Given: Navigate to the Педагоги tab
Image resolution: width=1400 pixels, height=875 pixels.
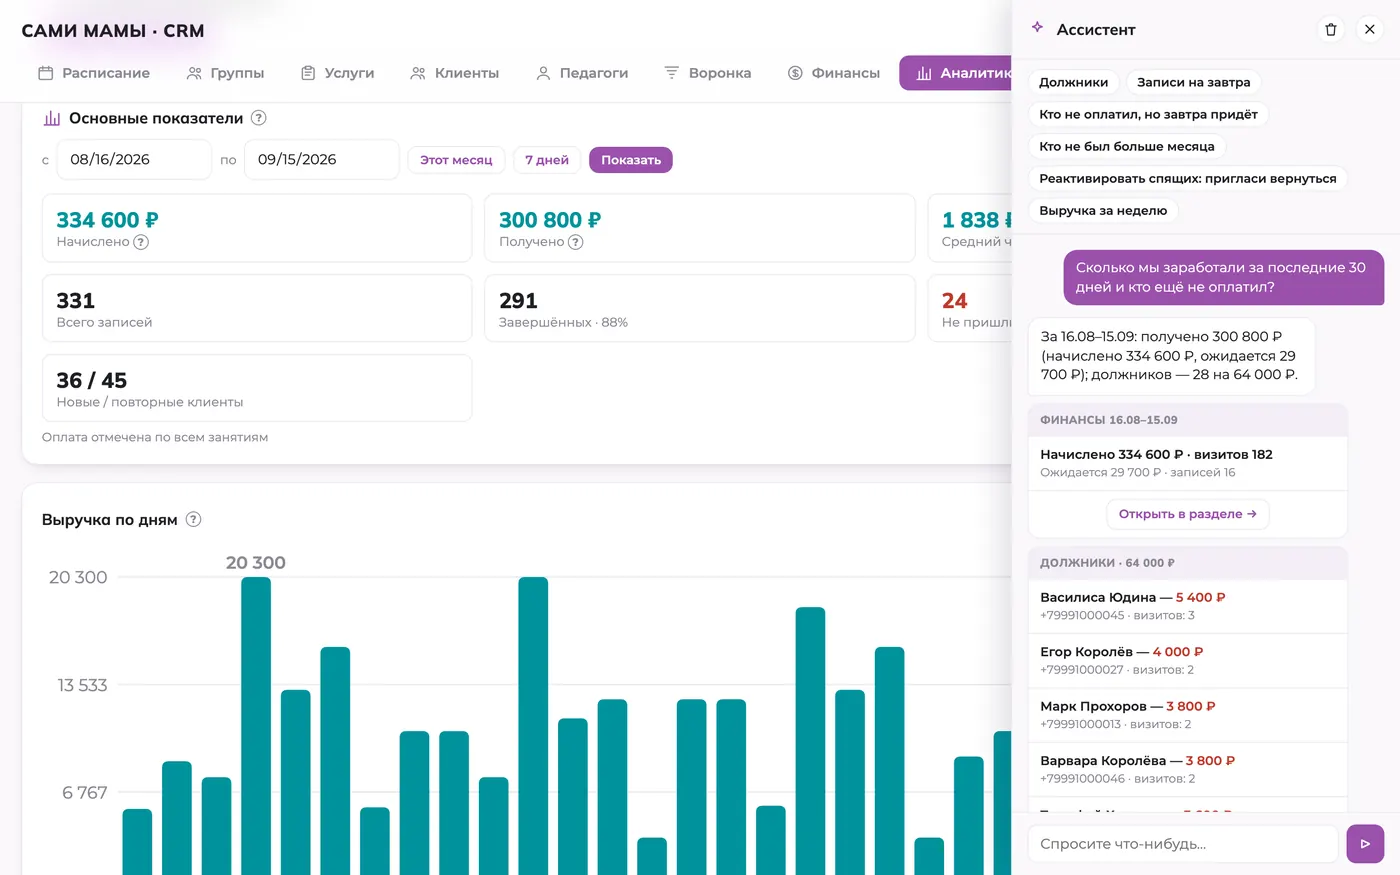Looking at the screenshot, I should tap(582, 73).
